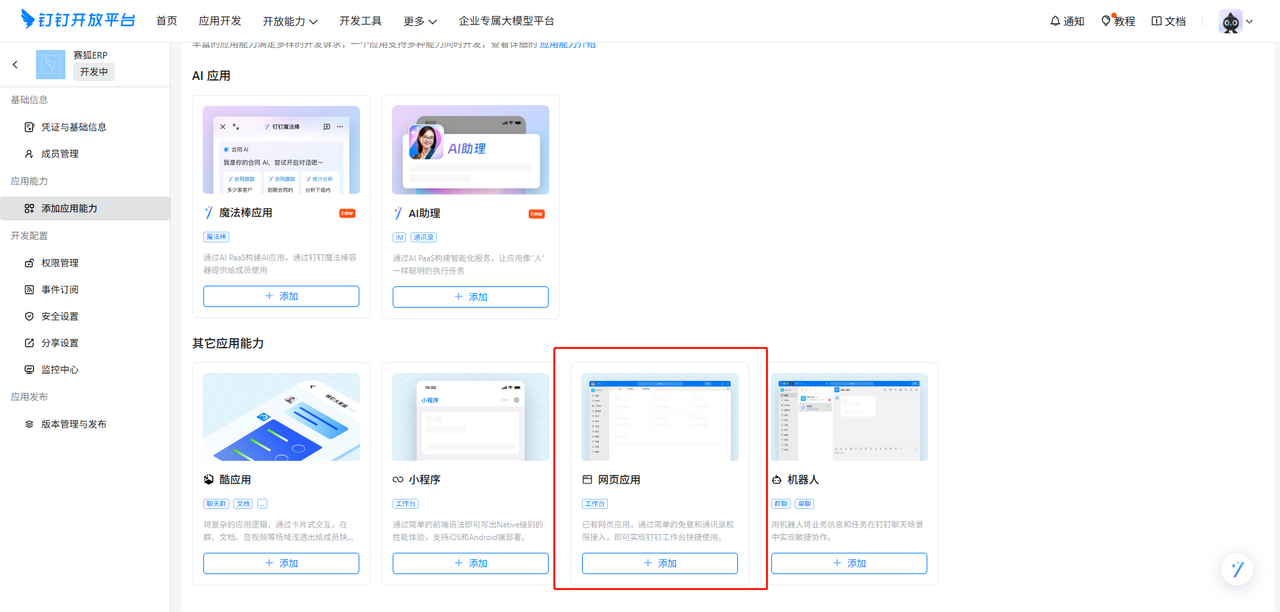Open 企业专属大模型平台 menu item
The image size is (1280, 612).
point(507,21)
